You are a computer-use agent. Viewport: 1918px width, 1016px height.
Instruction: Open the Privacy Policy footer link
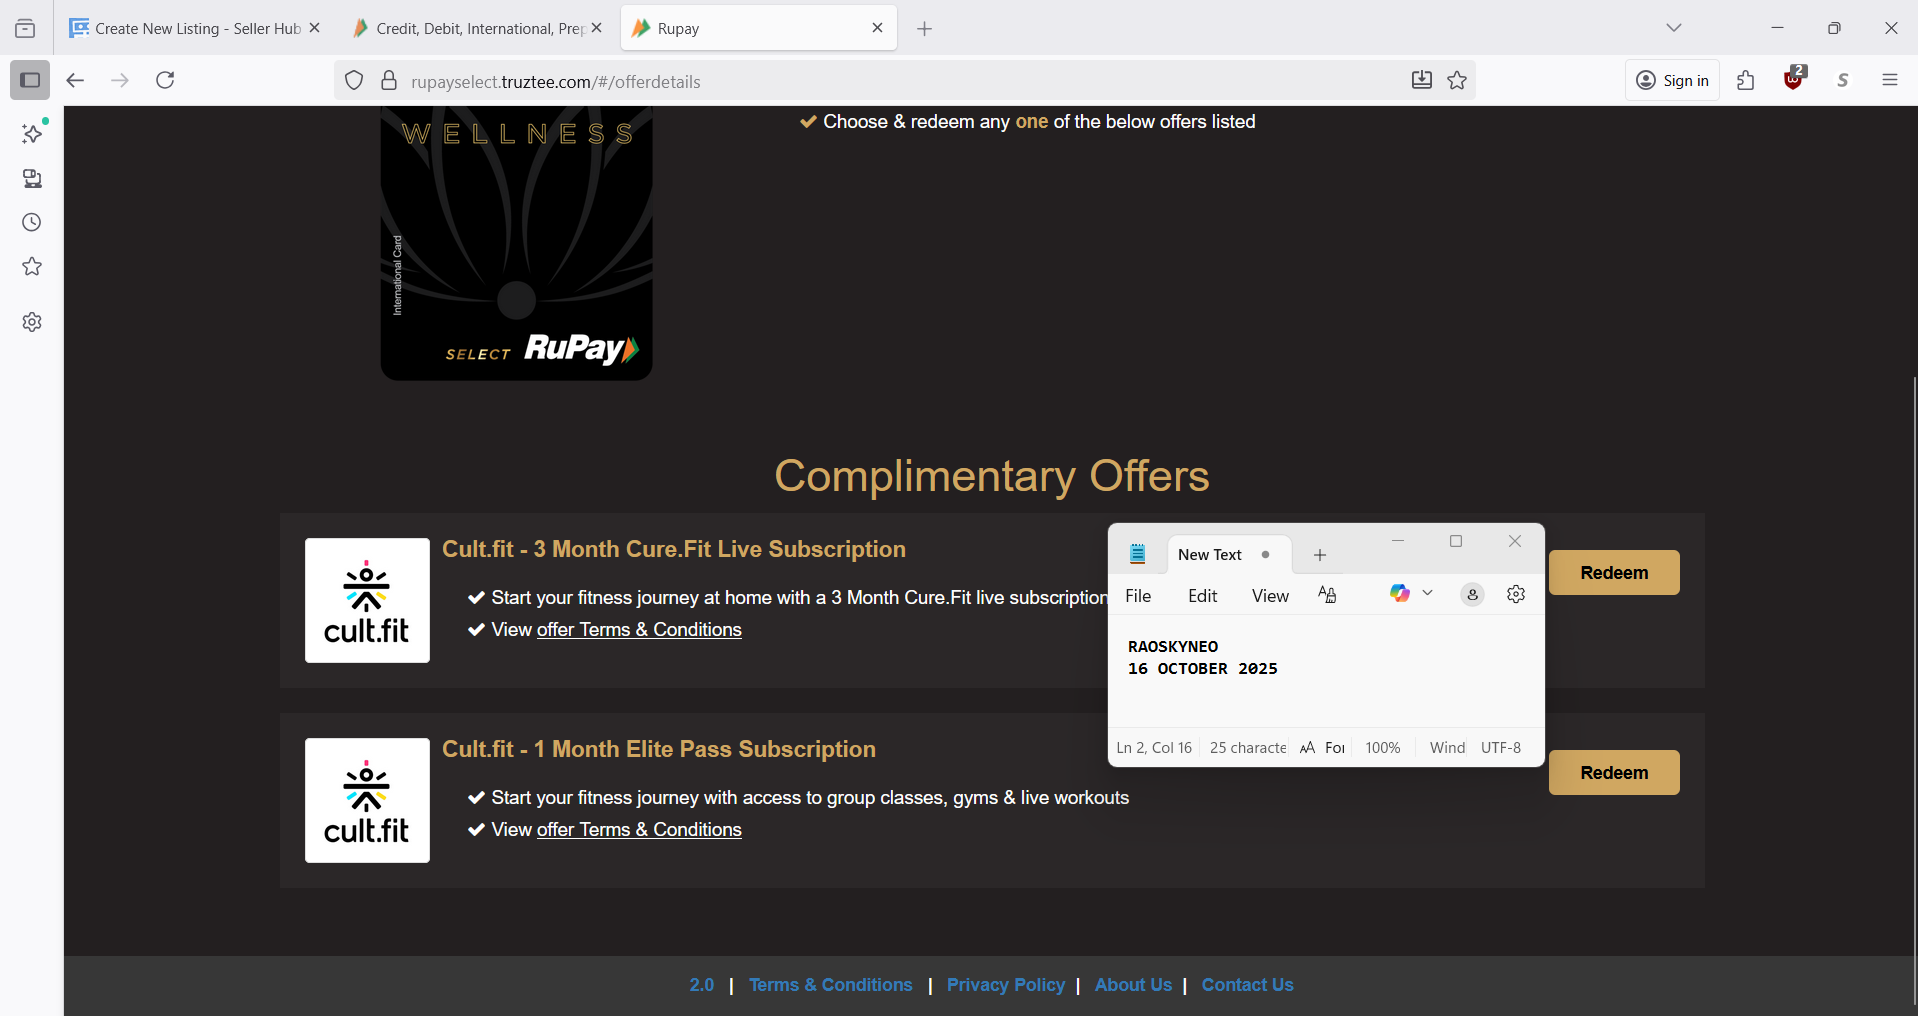(1005, 985)
